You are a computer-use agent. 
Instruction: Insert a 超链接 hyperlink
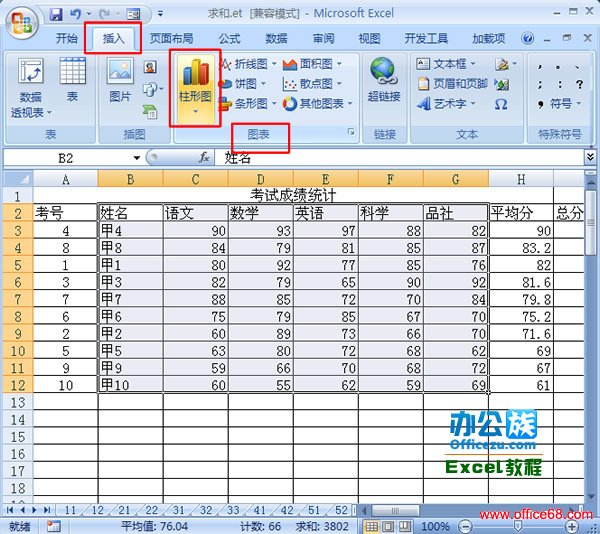point(384,80)
